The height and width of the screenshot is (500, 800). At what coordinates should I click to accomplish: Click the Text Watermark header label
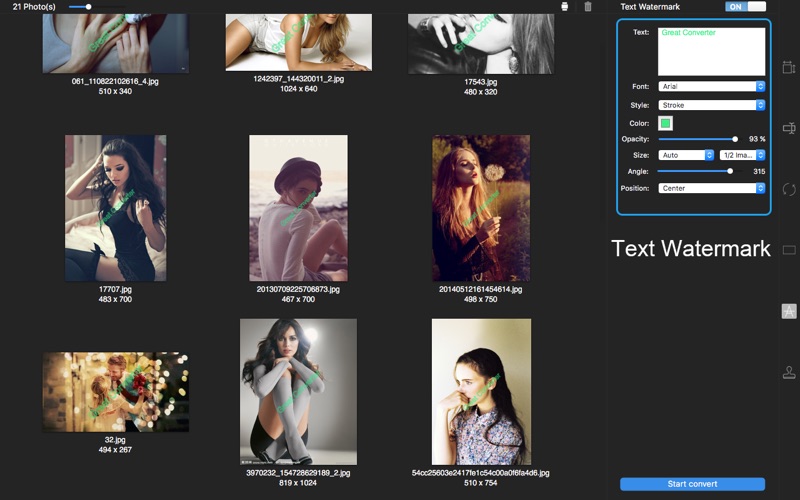[x=650, y=7]
